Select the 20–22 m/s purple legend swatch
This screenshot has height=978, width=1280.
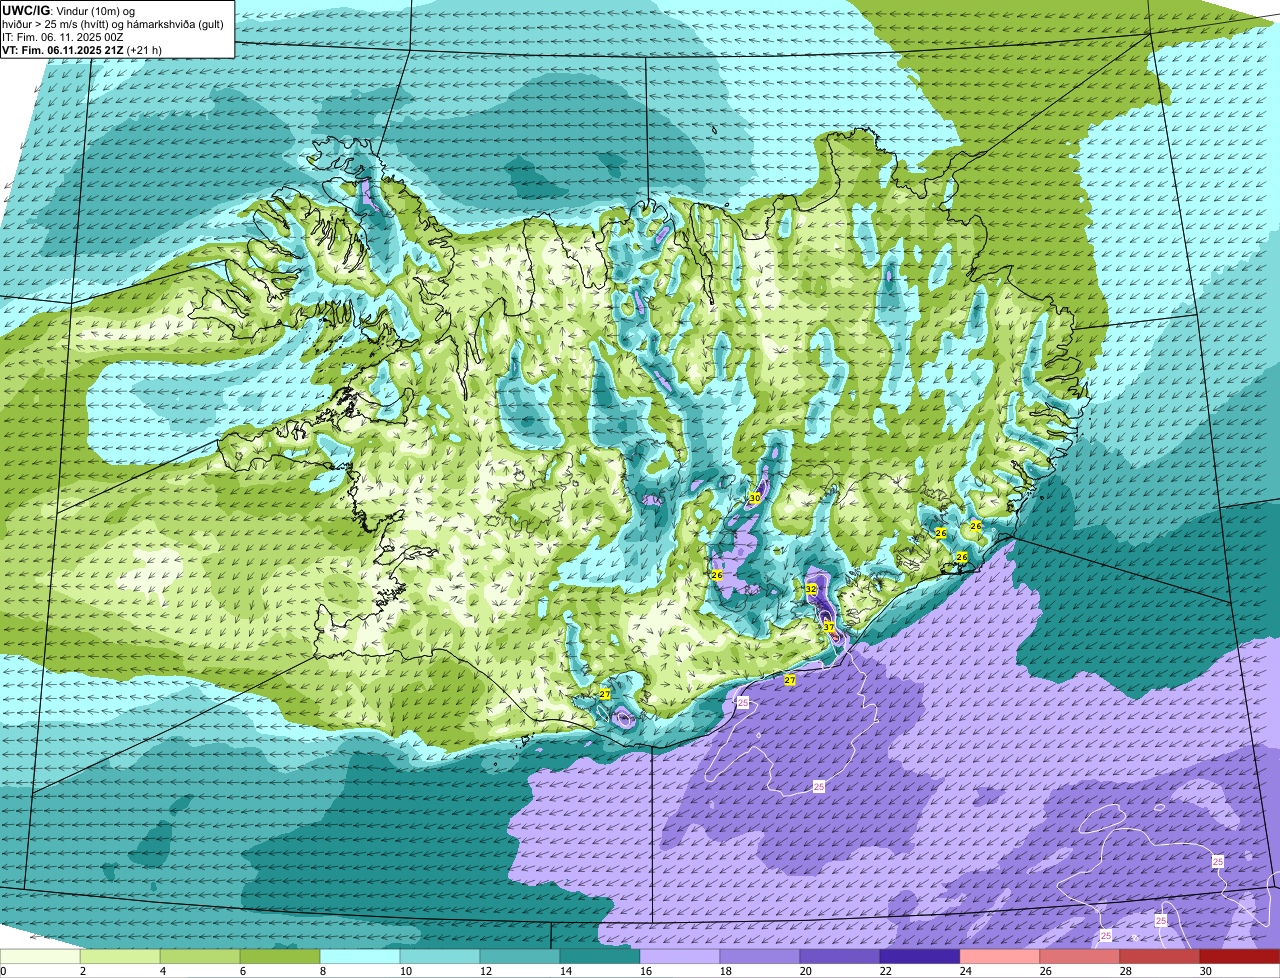point(840,956)
